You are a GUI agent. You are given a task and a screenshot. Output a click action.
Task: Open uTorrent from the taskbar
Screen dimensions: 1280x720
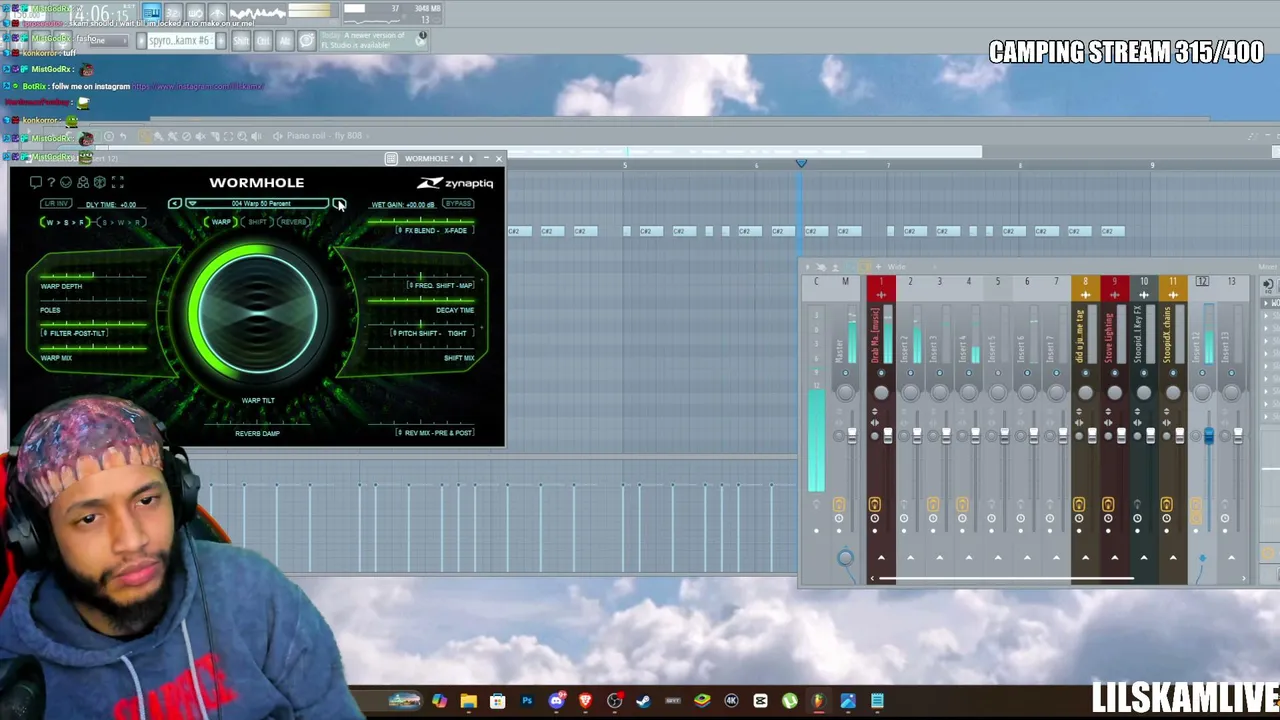789,701
